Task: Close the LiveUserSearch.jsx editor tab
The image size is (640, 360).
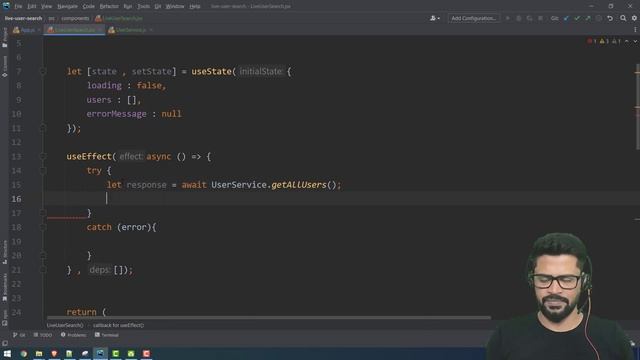Action: (100, 30)
